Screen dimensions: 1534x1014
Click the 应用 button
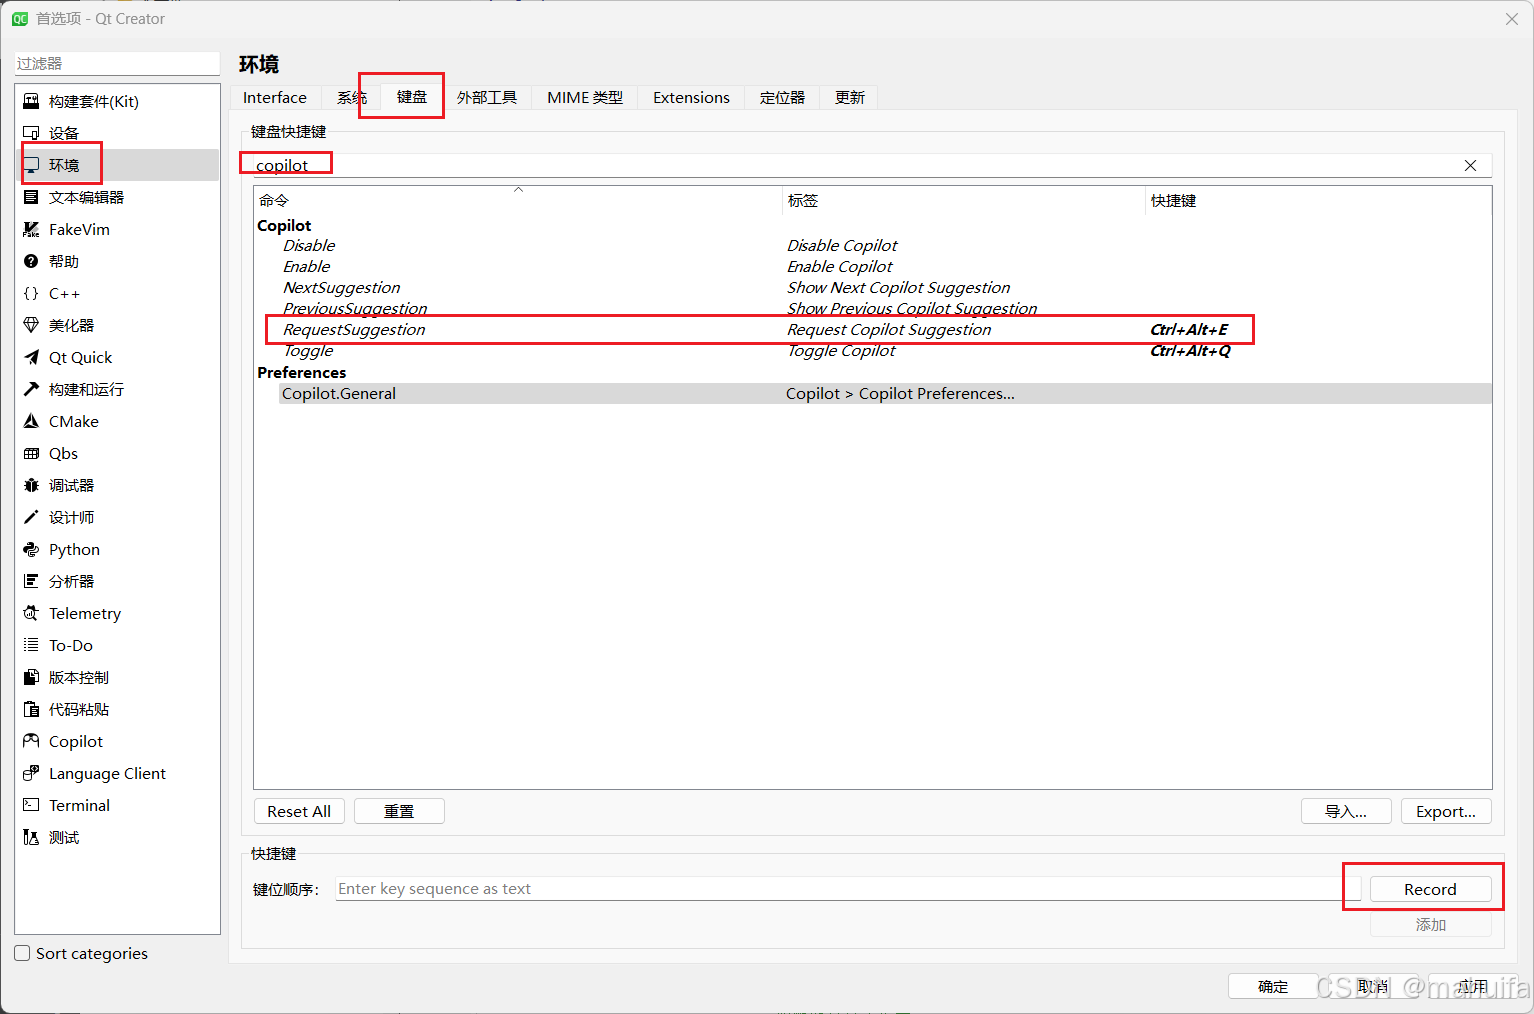click(x=1473, y=986)
